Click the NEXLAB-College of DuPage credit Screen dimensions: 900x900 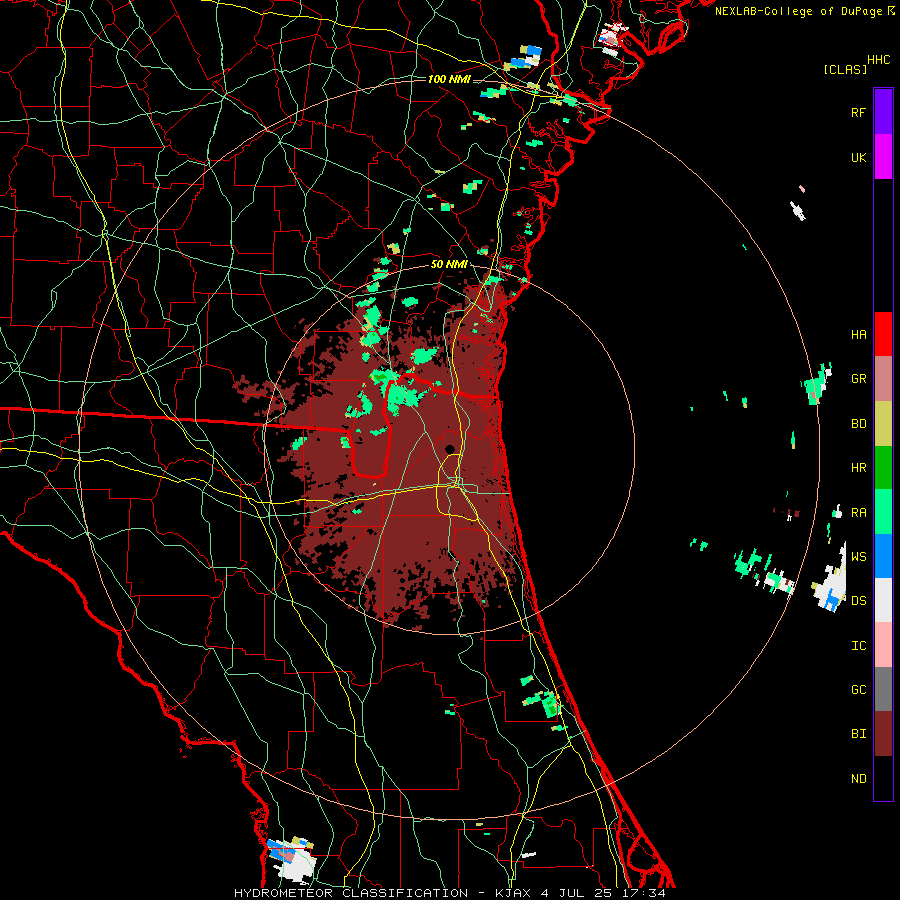tap(800, 11)
